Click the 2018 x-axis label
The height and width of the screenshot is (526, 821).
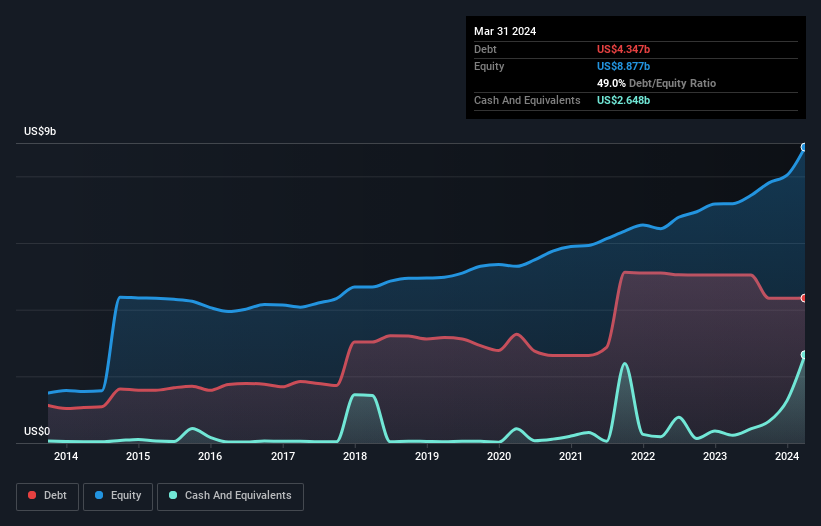click(x=355, y=456)
